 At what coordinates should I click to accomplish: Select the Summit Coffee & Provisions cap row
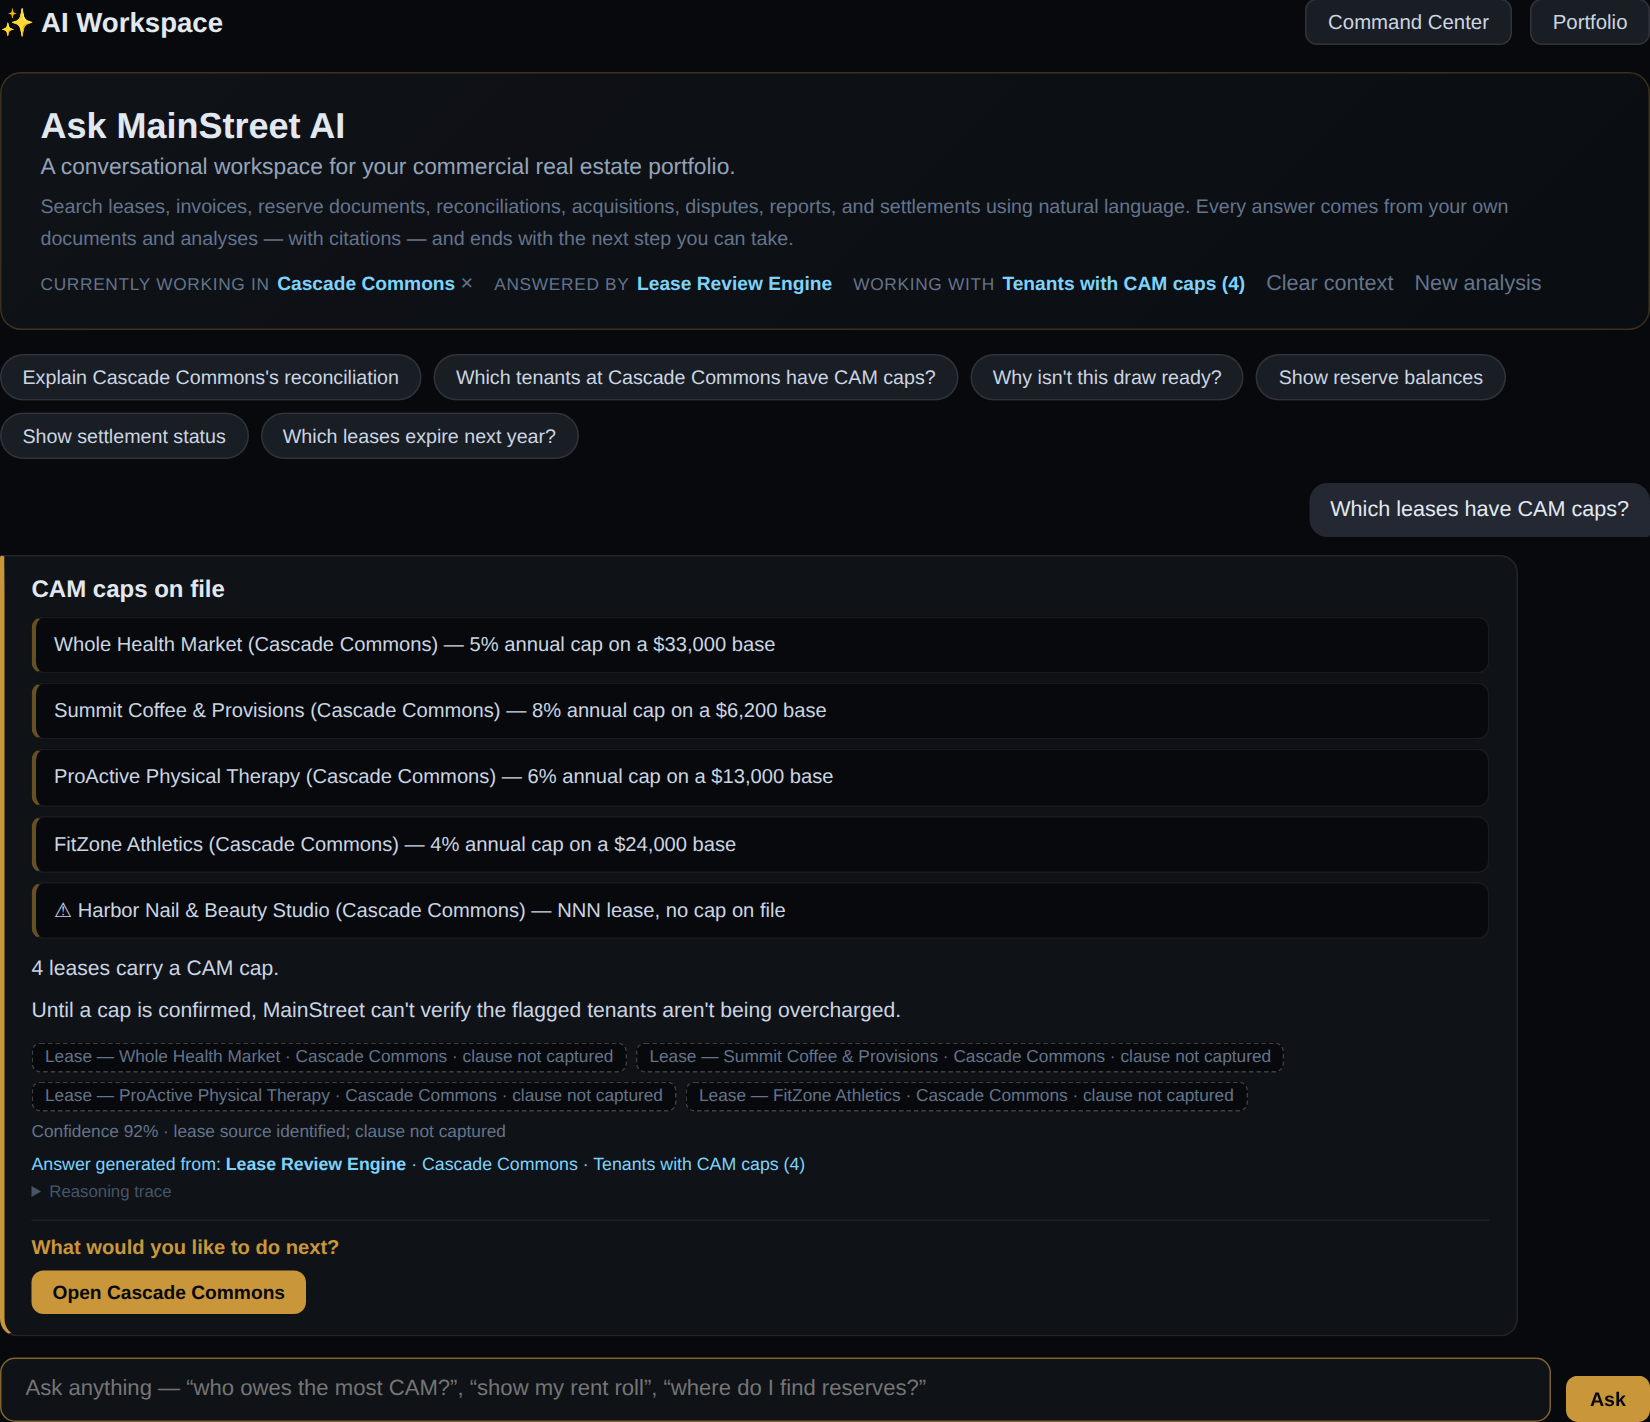(760, 711)
